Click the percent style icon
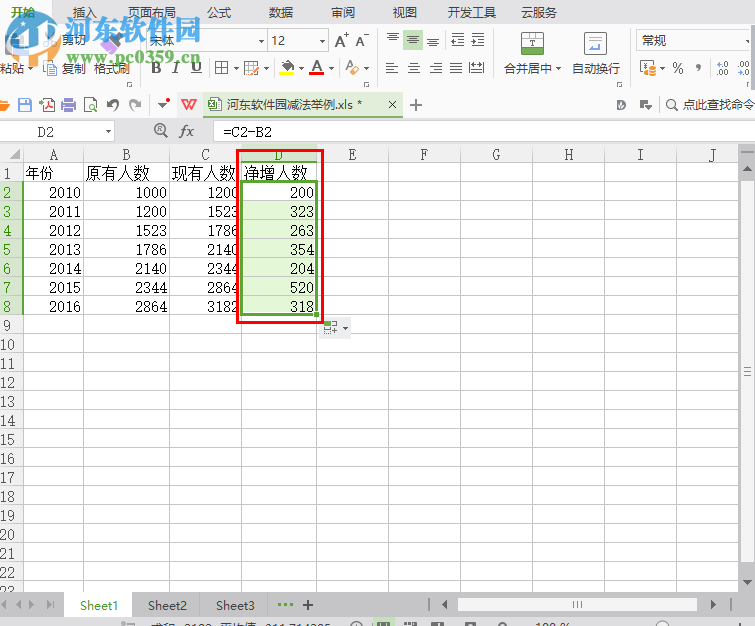 (678, 68)
